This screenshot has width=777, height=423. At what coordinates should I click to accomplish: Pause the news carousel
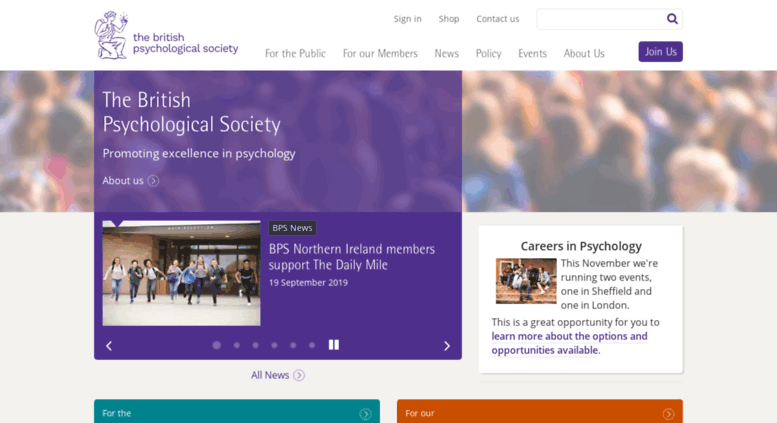click(x=334, y=345)
